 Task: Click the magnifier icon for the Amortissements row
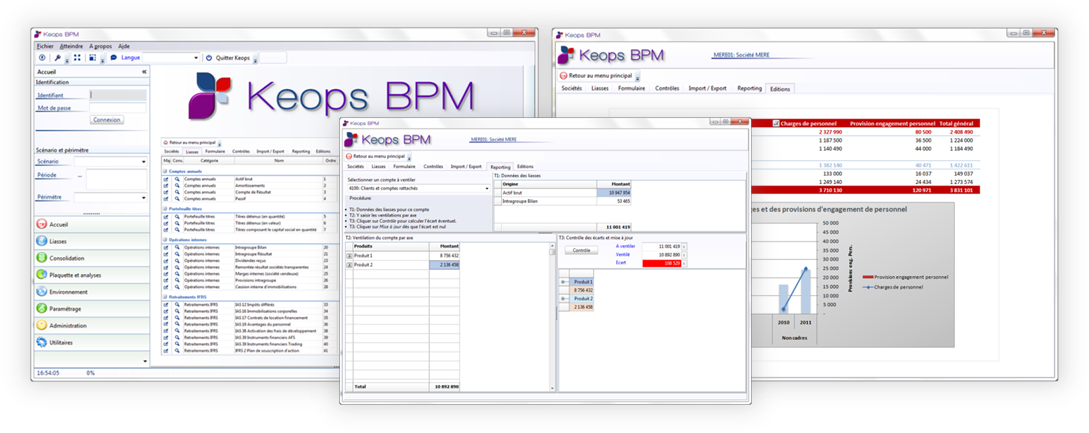[177, 186]
